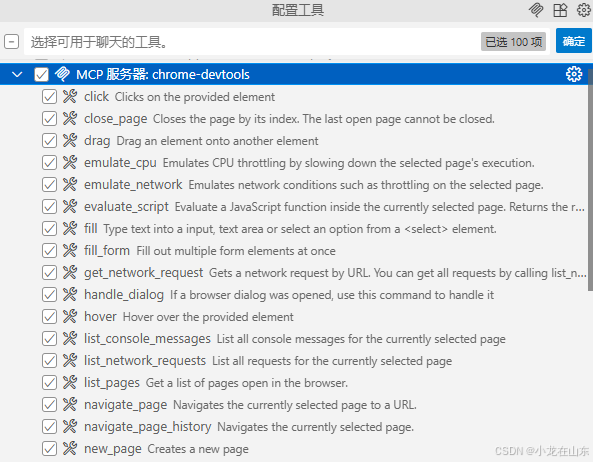Click the tool icon next to emulate_cpu
593x462 pixels.
(x=70, y=163)
